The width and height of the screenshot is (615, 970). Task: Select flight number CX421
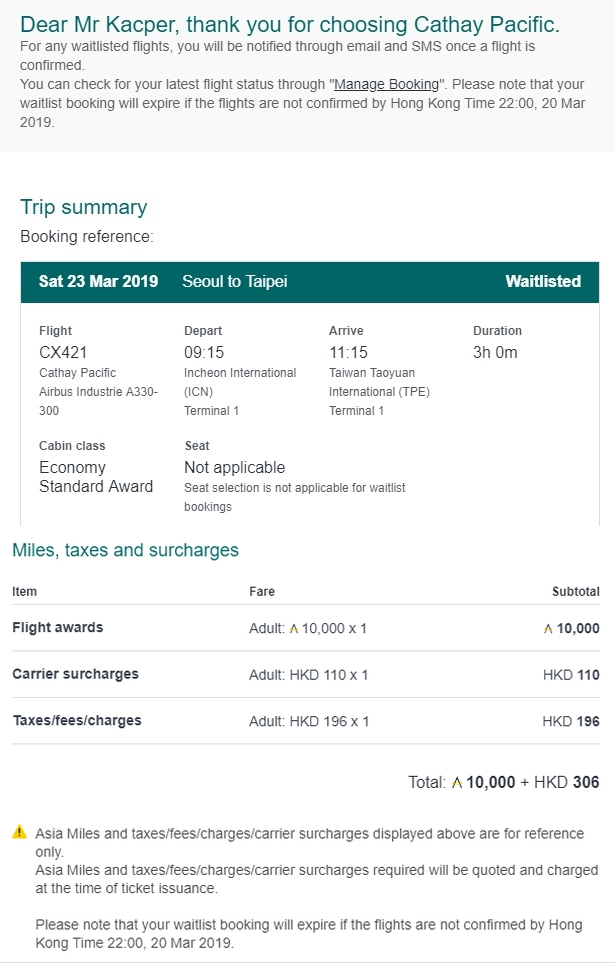63,353
